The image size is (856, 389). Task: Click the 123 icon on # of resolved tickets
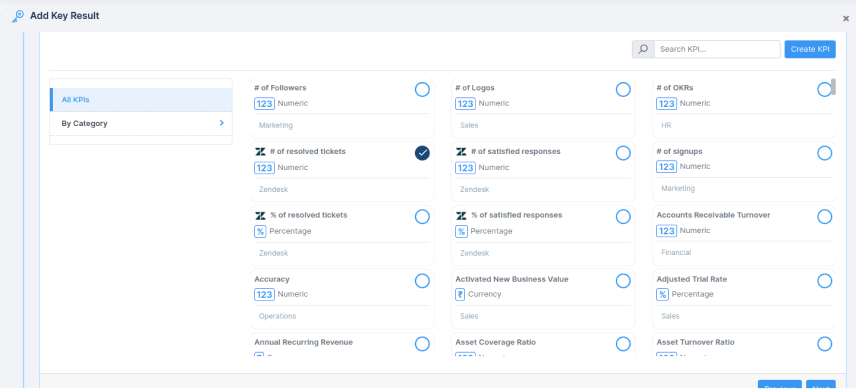click(264, 168)
